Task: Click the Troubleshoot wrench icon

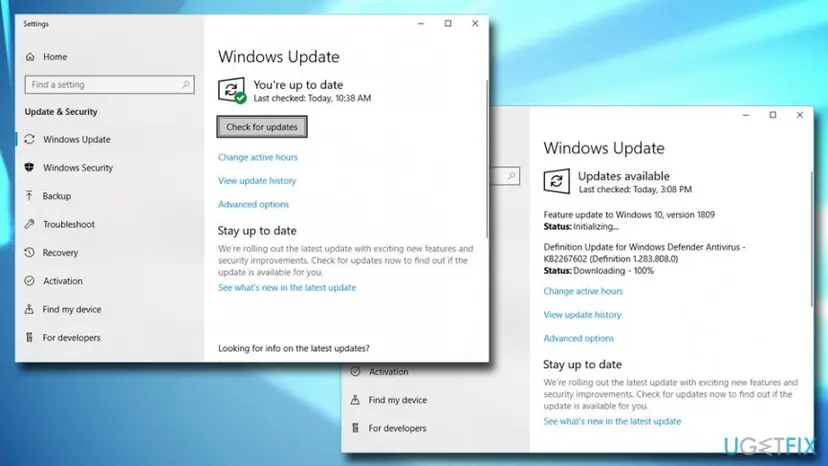Action: tap(30, 224)
